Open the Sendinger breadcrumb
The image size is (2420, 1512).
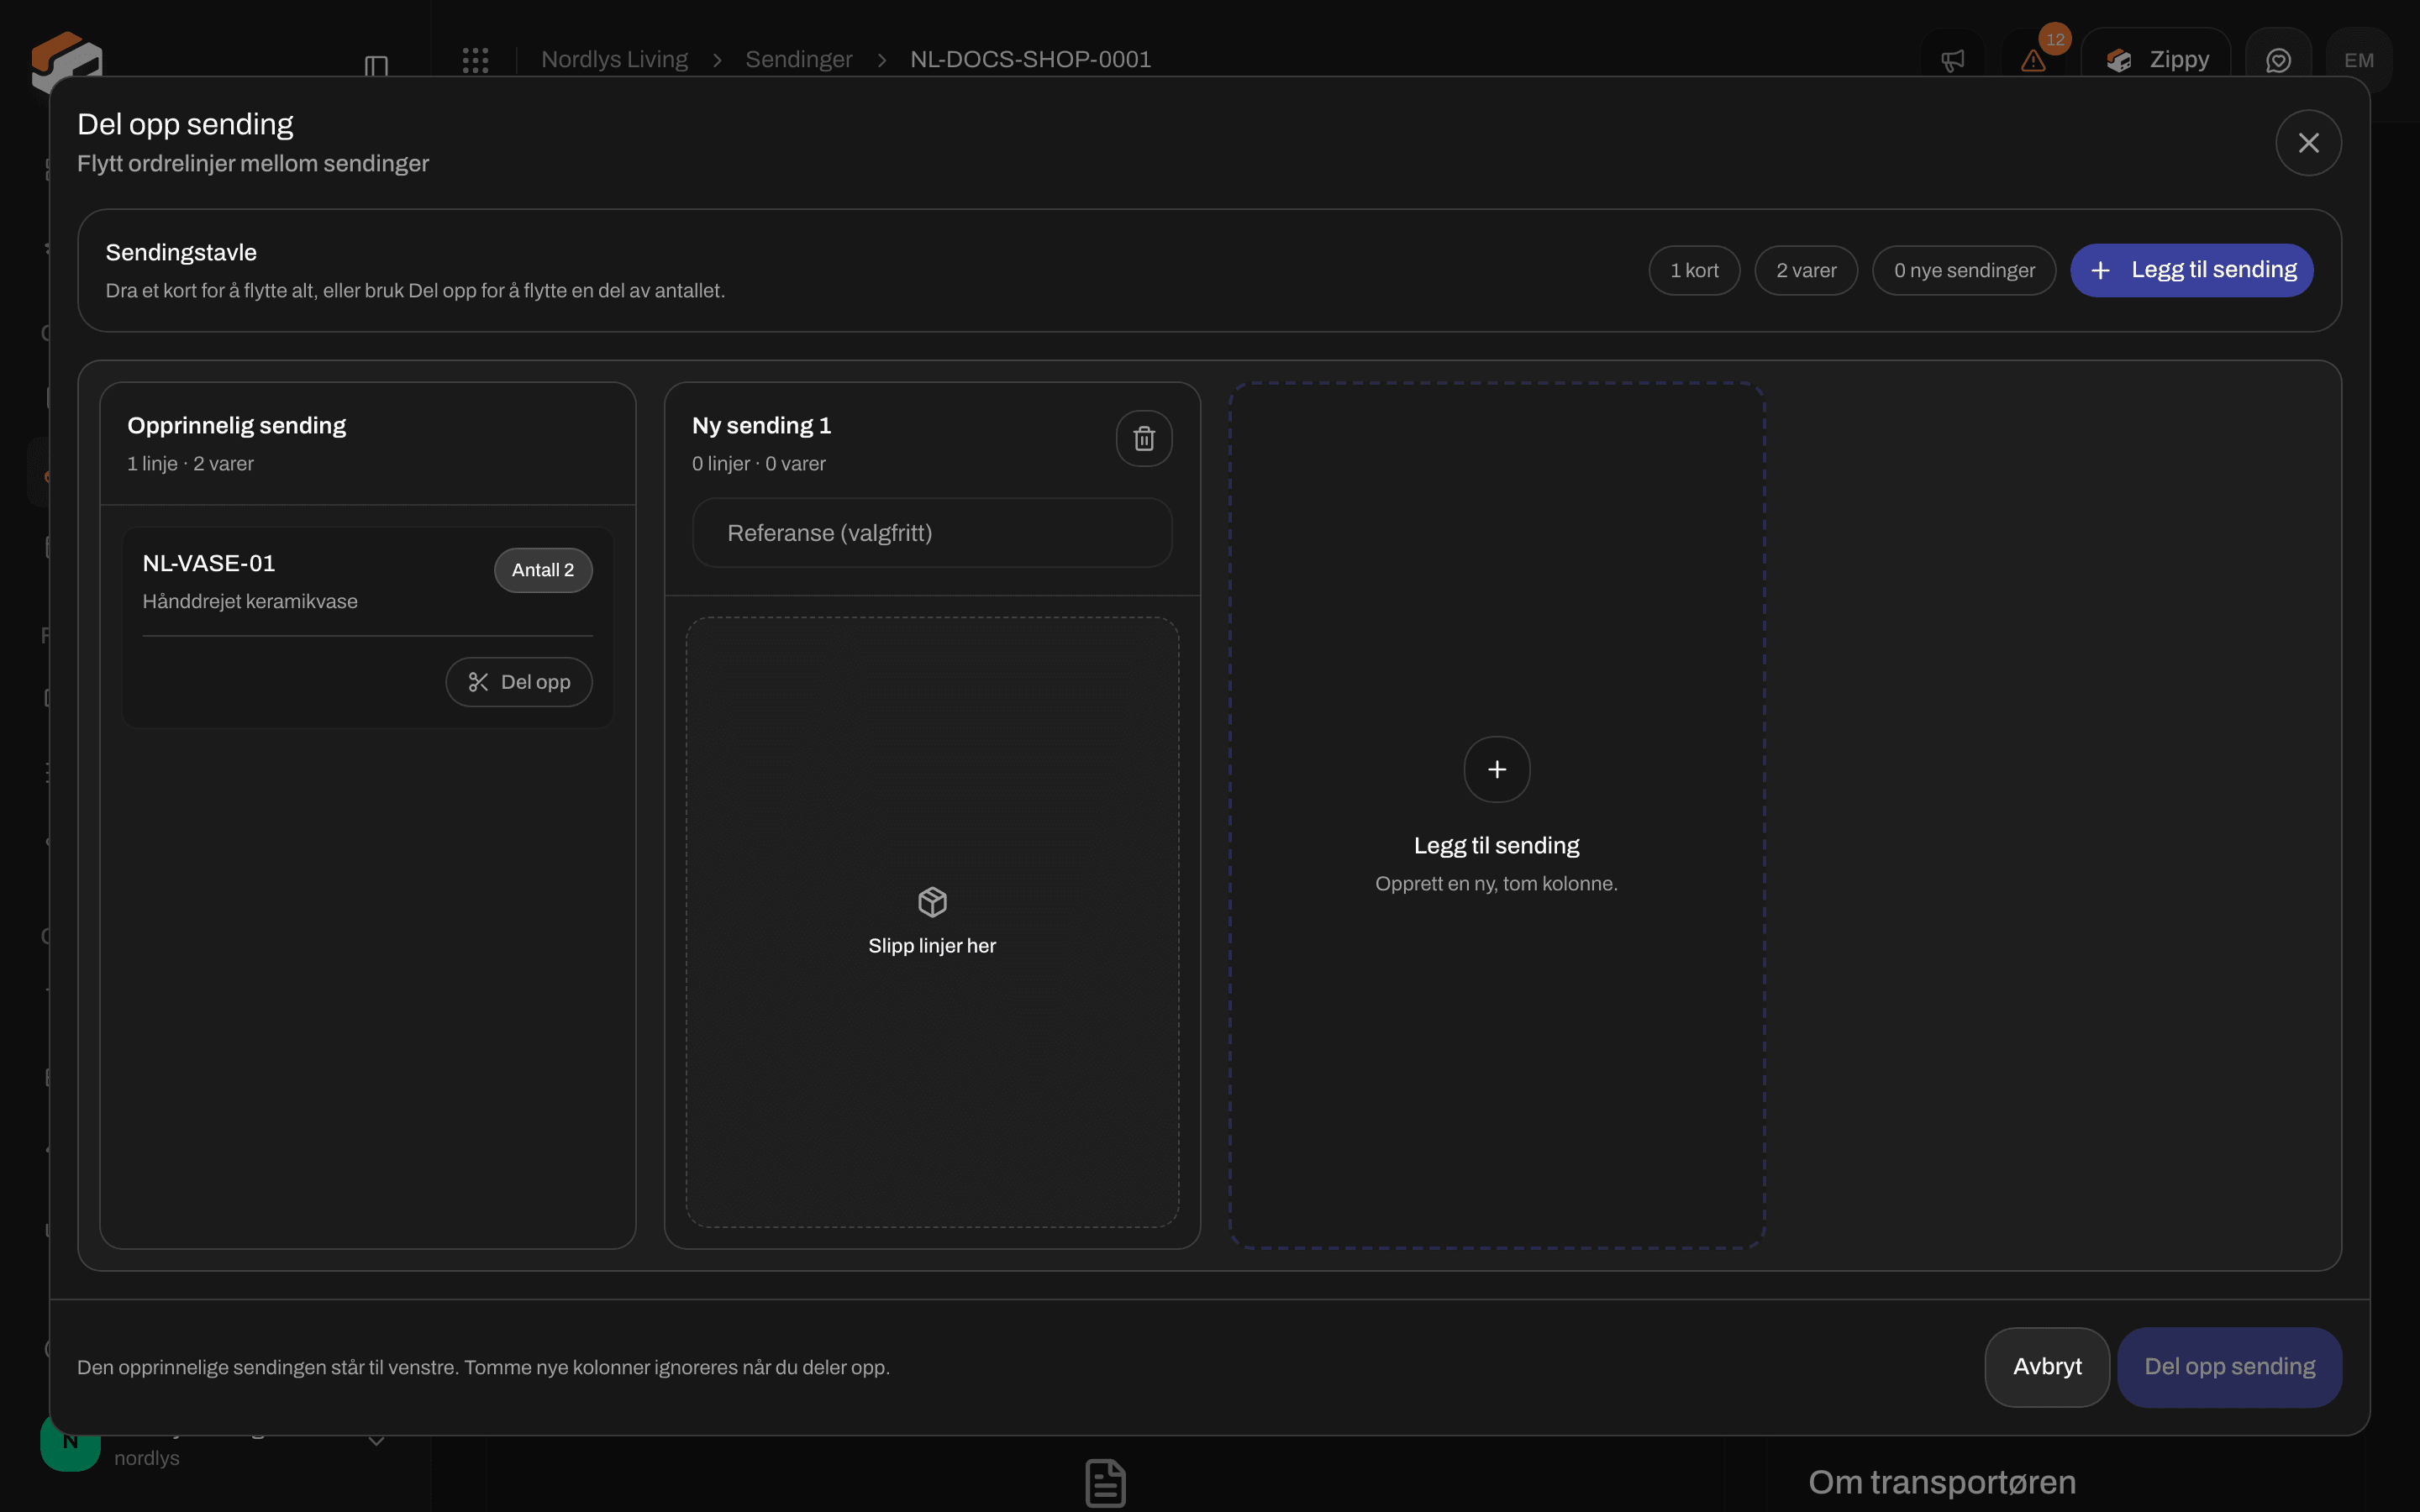[798, 60]
